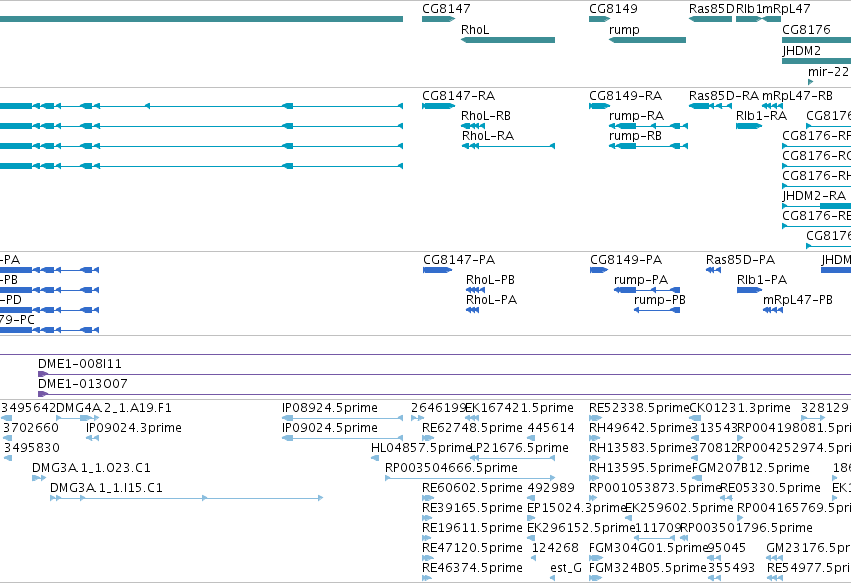Select the CG8149-RA transcript label
The width and height of the screenshot is (851, 583).
pos(626,96)
